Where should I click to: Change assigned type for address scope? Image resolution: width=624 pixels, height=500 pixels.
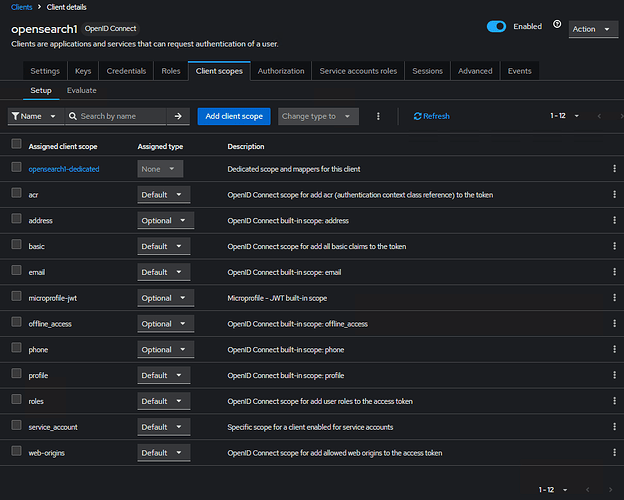click(x=166, y=221)
